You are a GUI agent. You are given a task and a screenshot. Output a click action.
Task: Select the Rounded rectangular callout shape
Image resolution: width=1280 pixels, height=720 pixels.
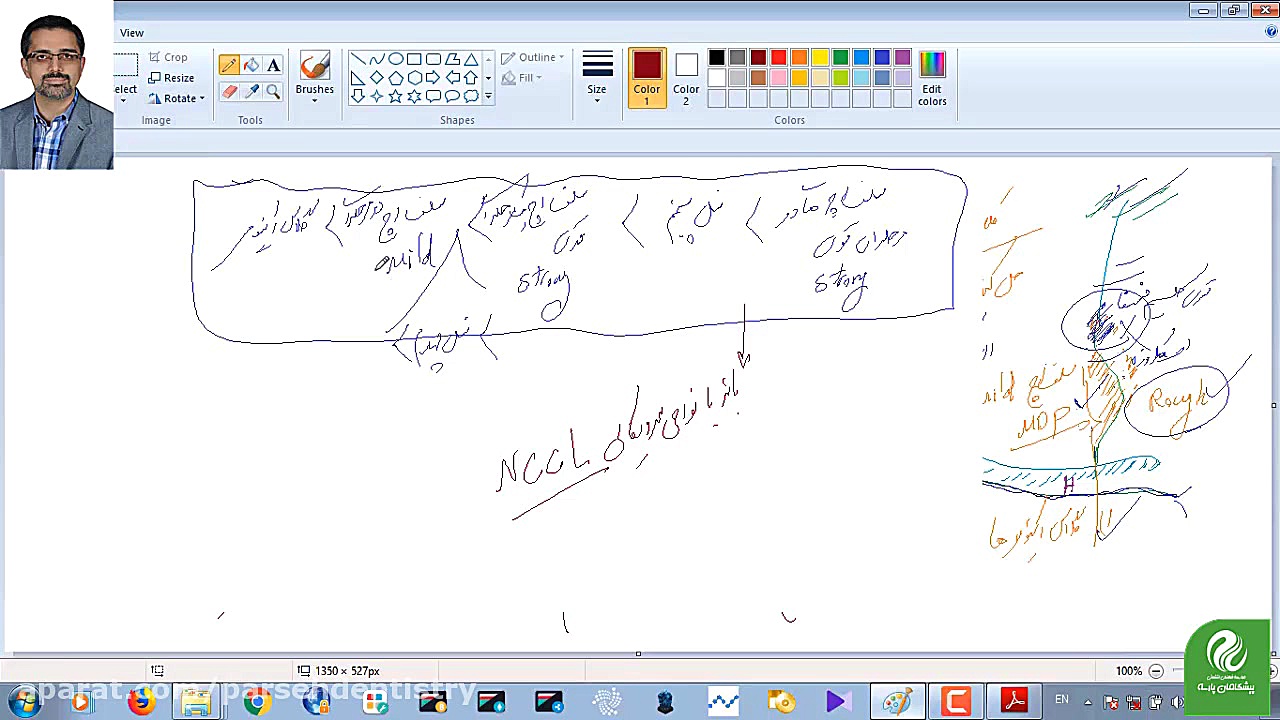tap(434, 96)
